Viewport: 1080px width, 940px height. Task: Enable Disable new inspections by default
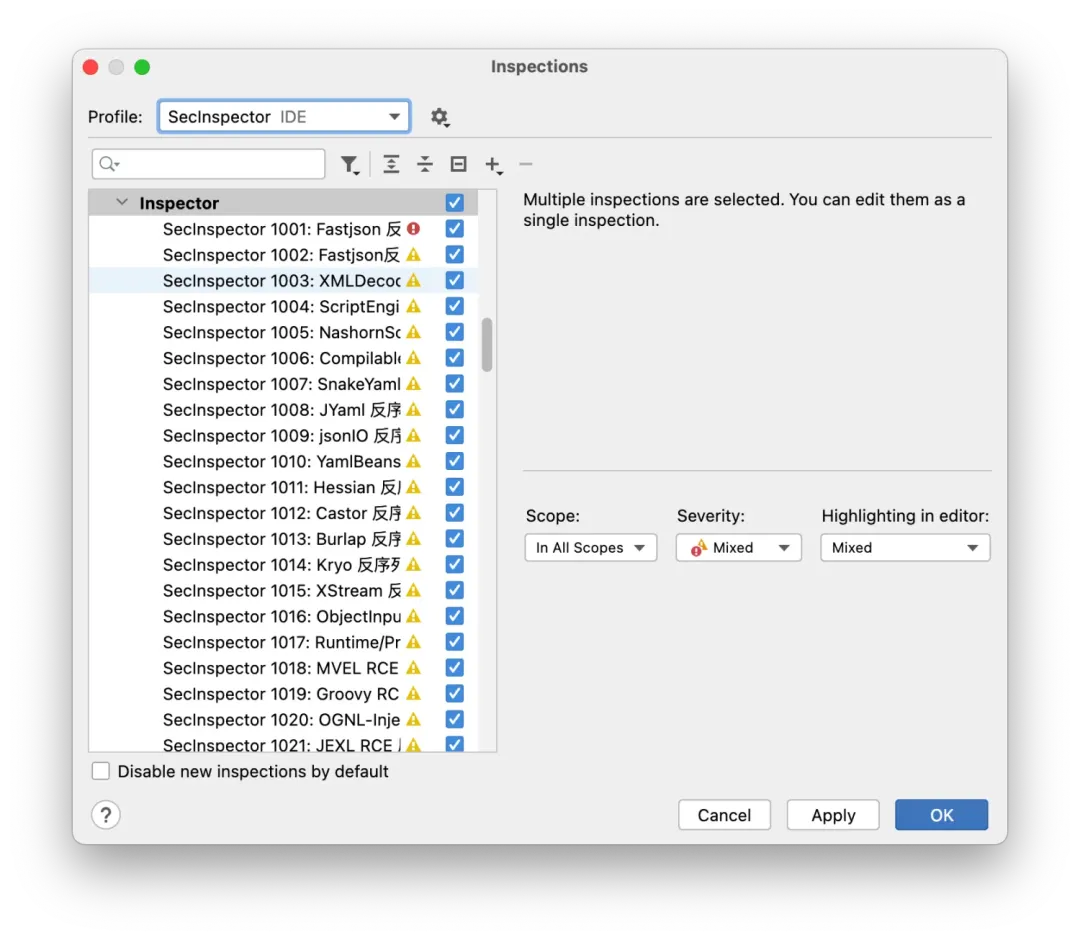[x=101, y=771]
